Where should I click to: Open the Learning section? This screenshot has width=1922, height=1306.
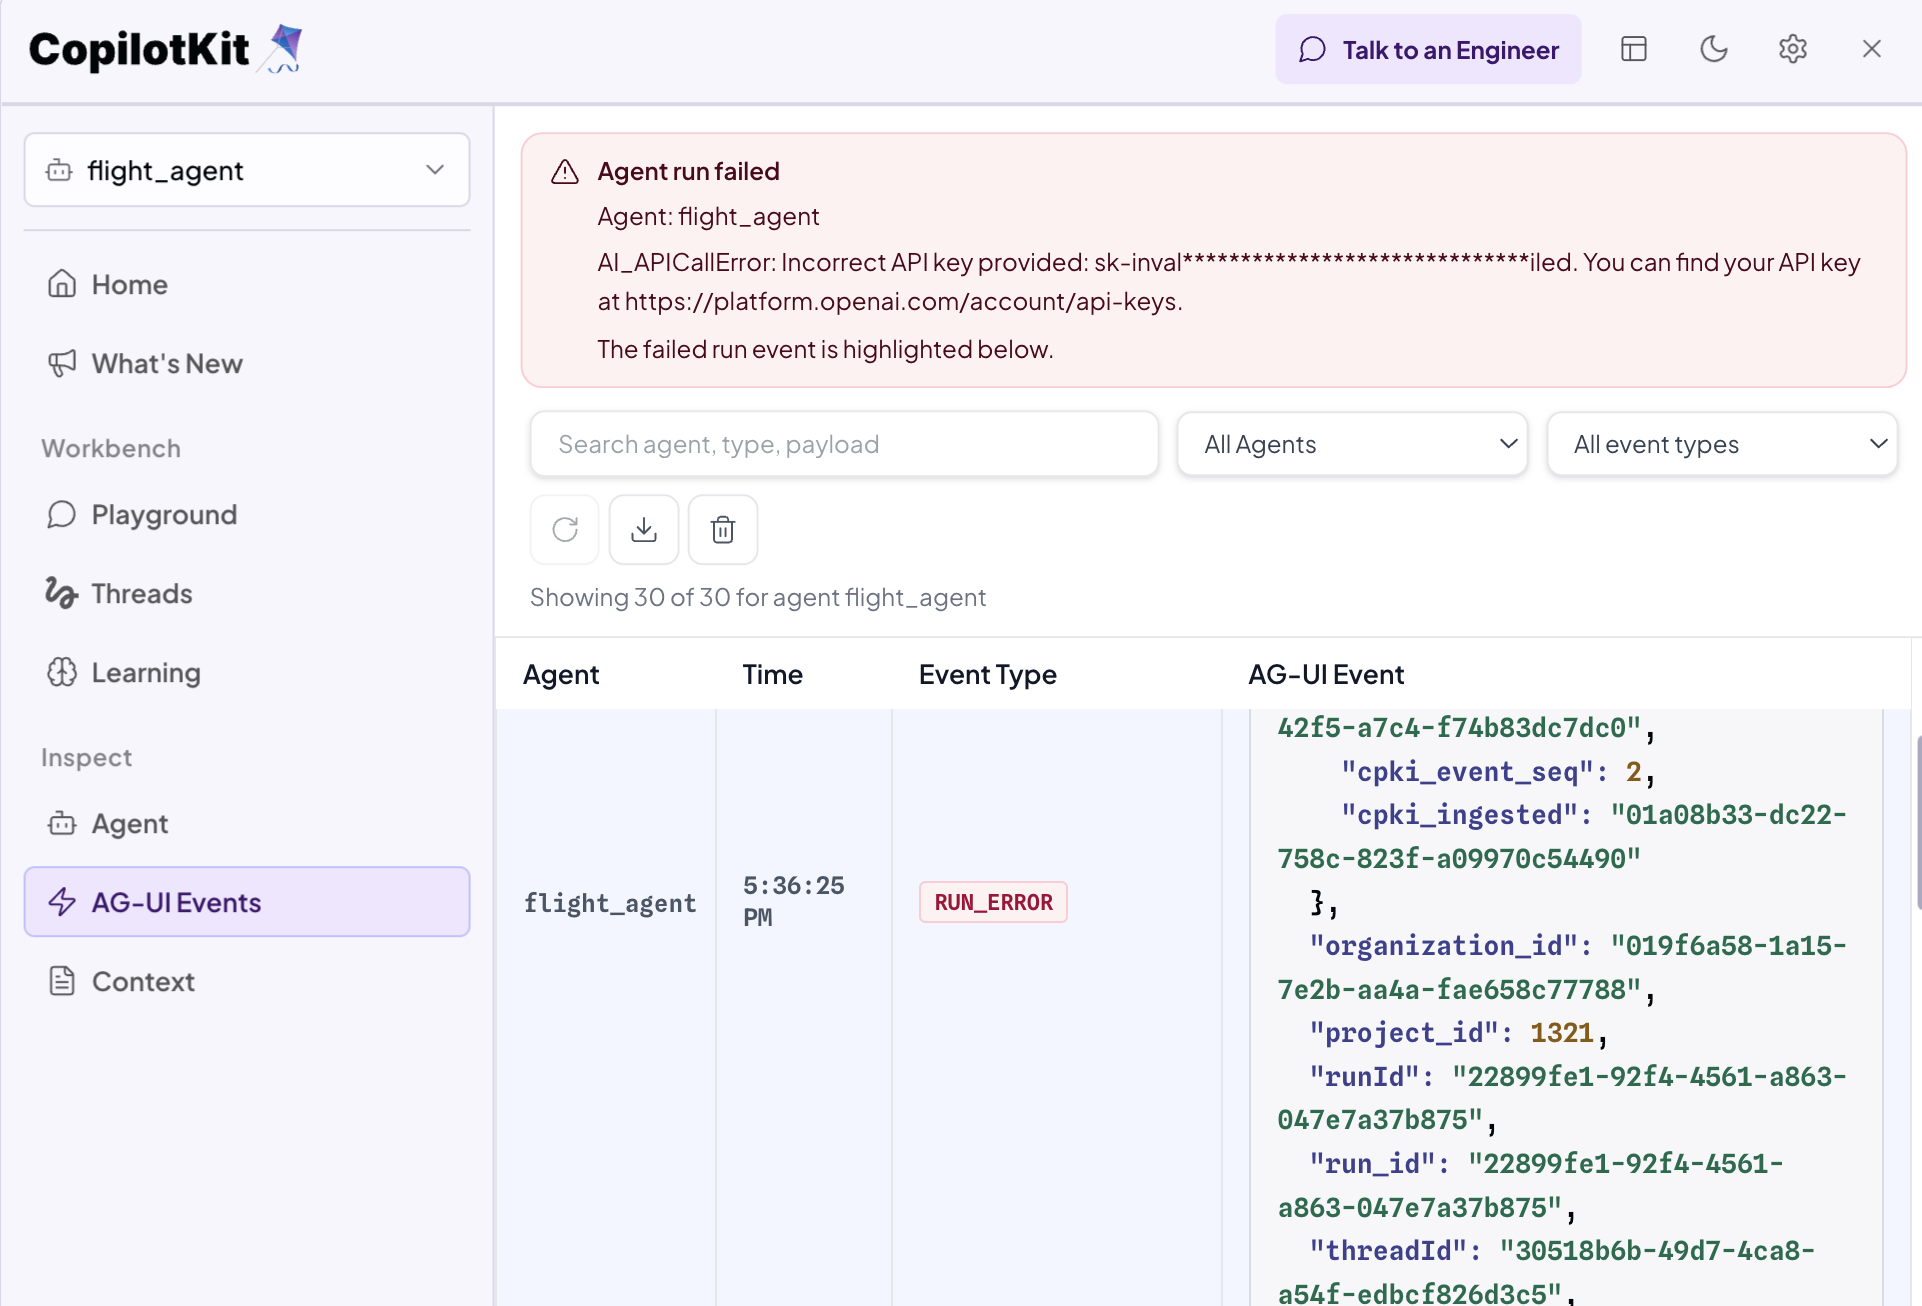(247, 672)
